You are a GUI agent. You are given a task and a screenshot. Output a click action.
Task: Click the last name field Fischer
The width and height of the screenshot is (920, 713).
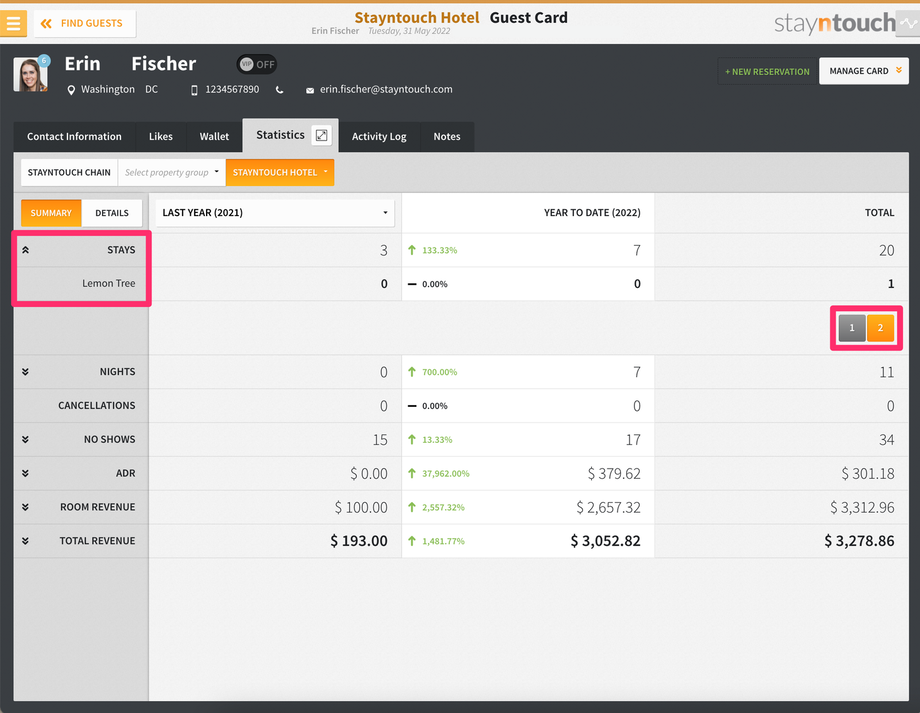click(x=164, y=63)
